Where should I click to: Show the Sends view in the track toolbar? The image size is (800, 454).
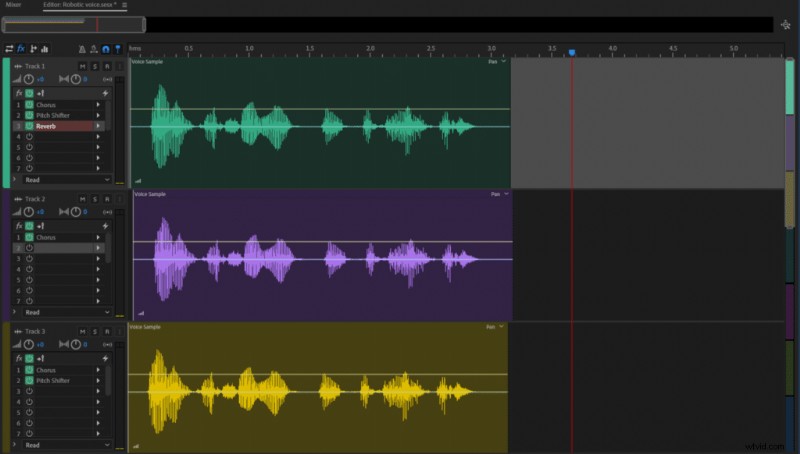click(x=33, y=49)
